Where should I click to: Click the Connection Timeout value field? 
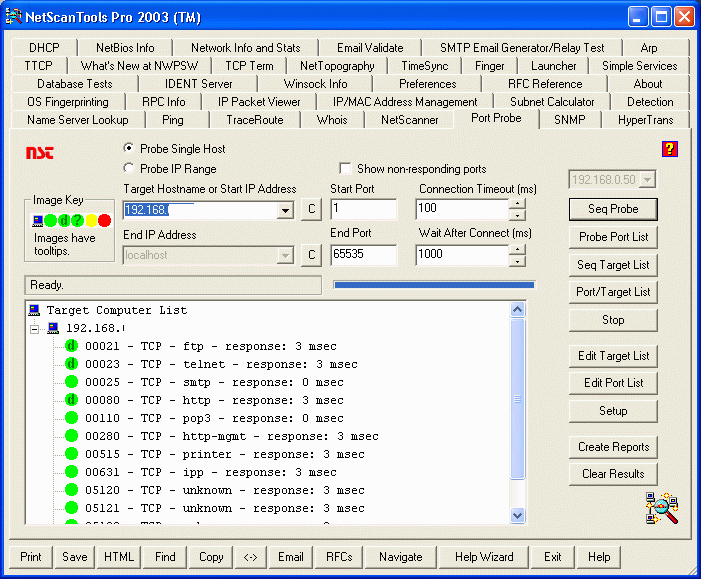[x=462, y=209]
